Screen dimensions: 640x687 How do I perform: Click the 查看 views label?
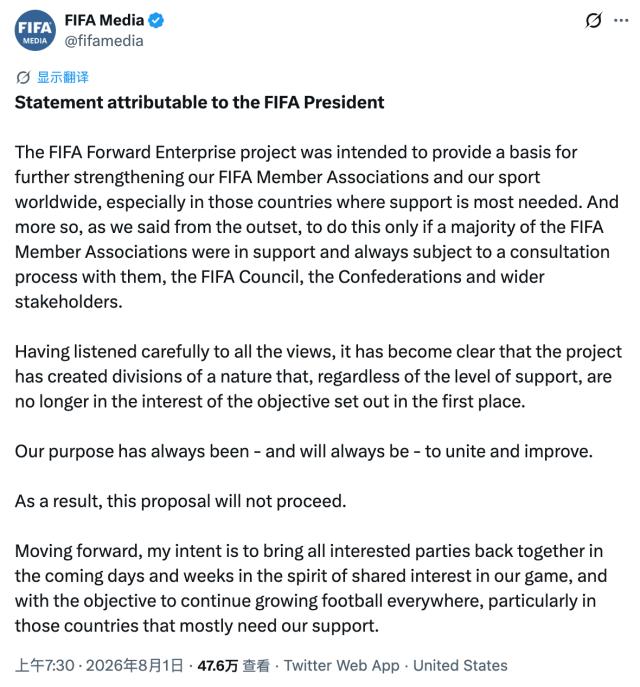[256, 666]
